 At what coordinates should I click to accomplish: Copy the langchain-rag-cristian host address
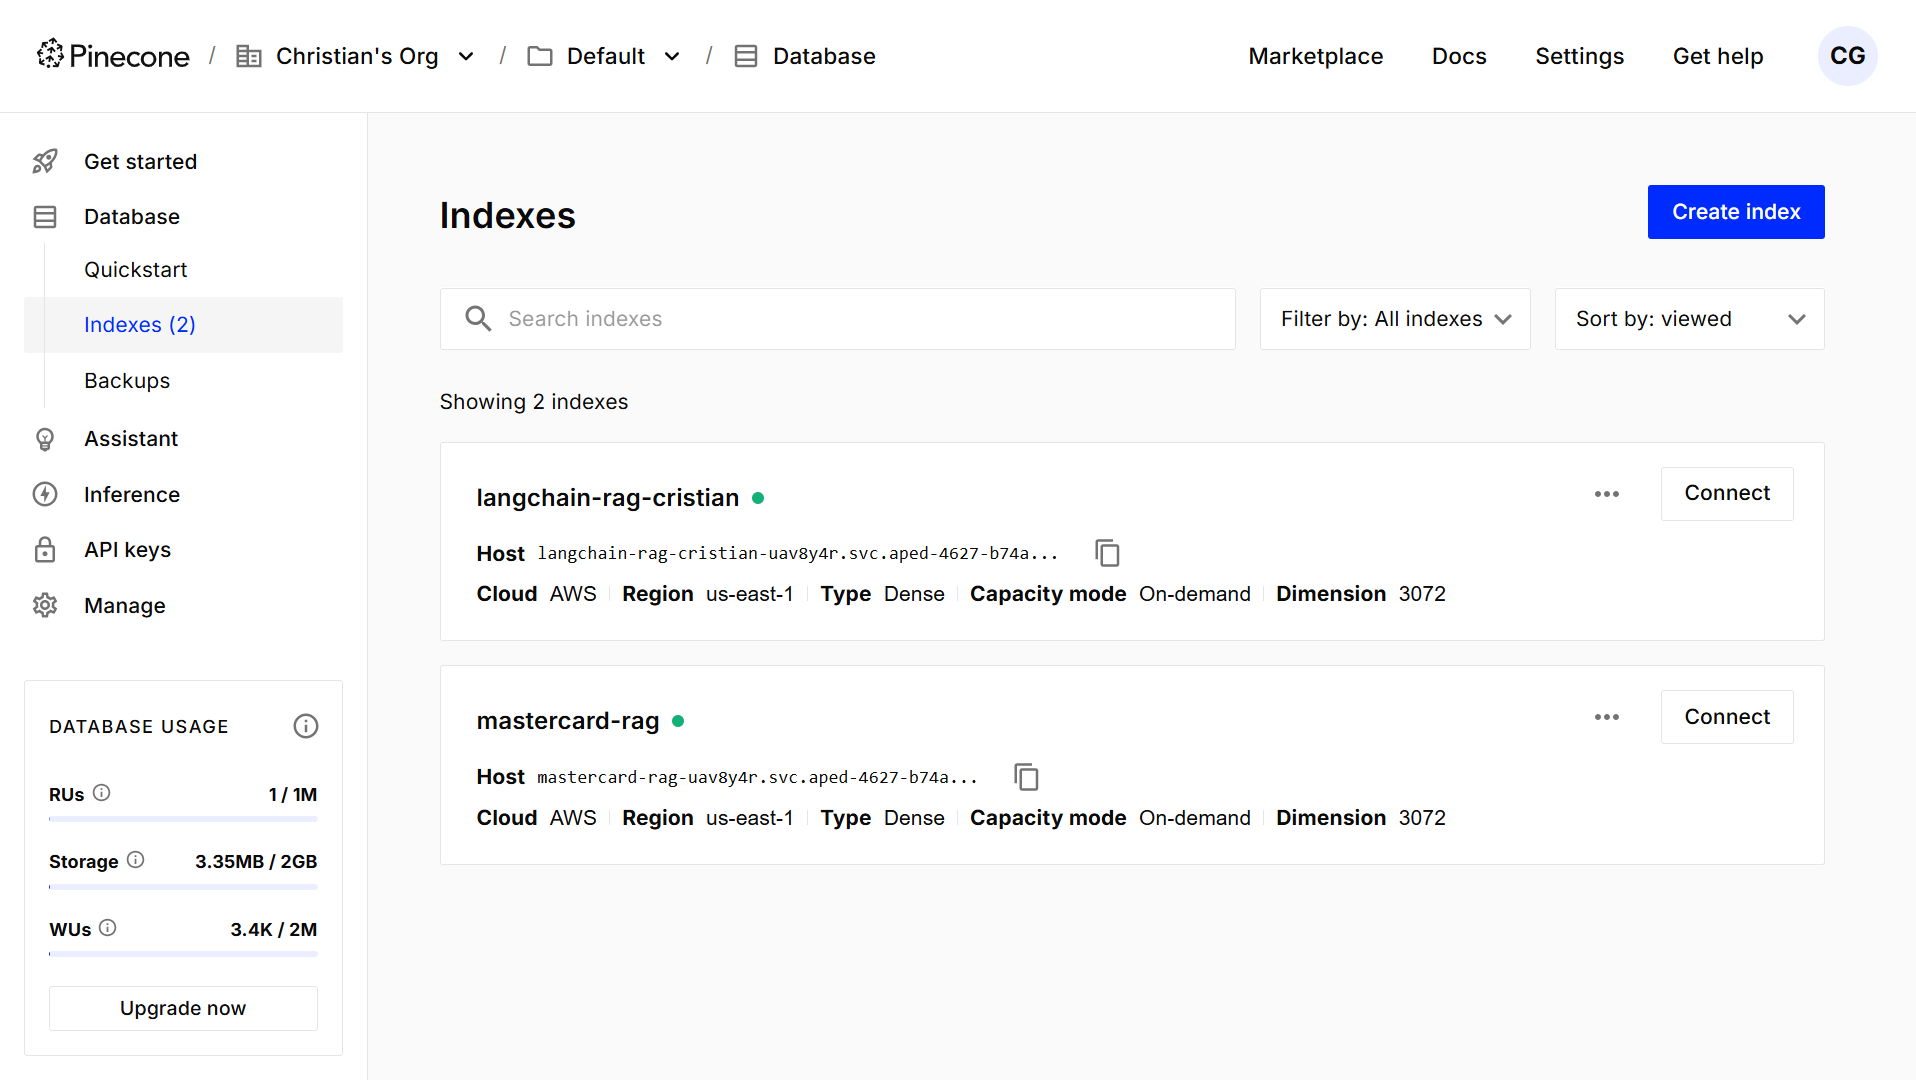coord(1107,553)
